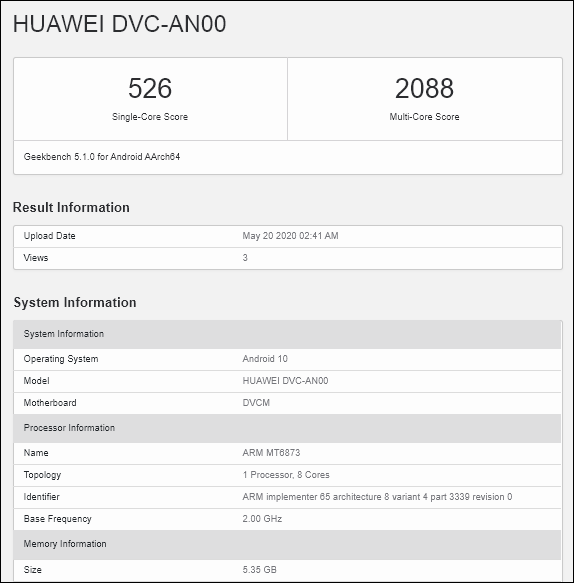Viewport: 574px width, 583px height.
Task: Select the Motherboard value DVCM
Action: [x=256, y=403]
